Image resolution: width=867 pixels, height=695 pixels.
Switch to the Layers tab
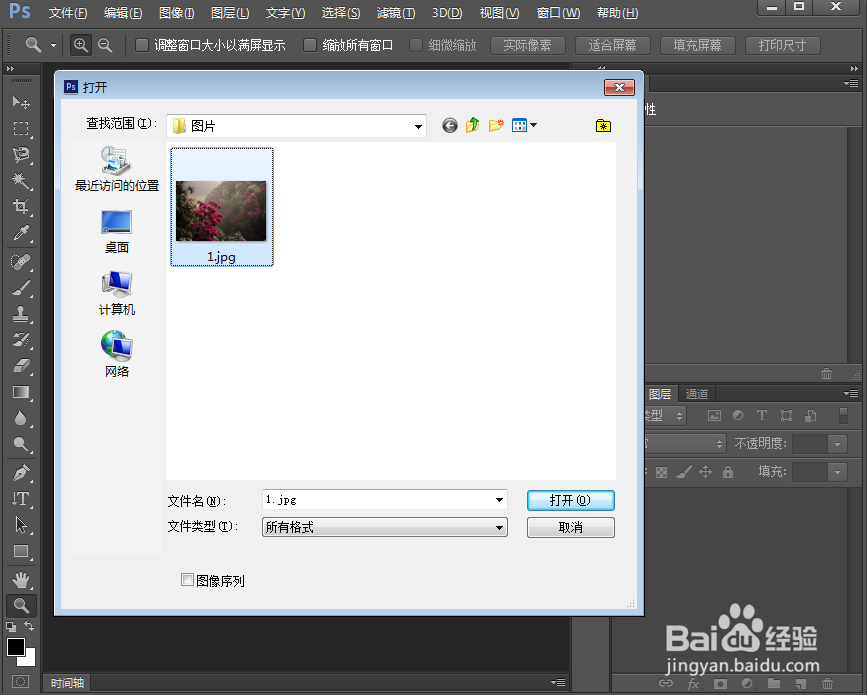pos(660,394)
